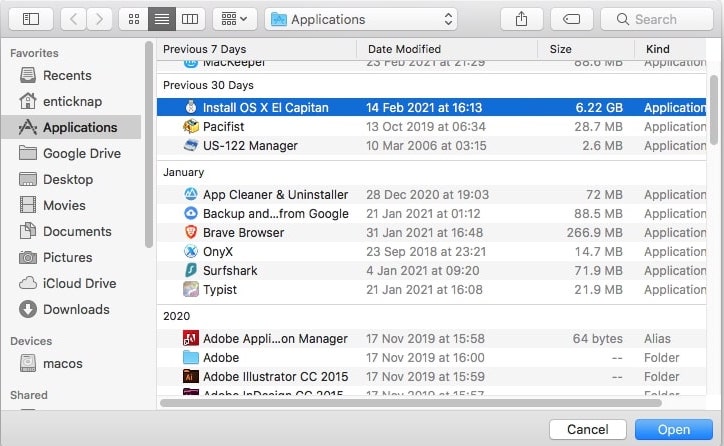Viewport: 724px width, 446px height.
Task: Toggle the sidebar visibility button
Action: 30,19
